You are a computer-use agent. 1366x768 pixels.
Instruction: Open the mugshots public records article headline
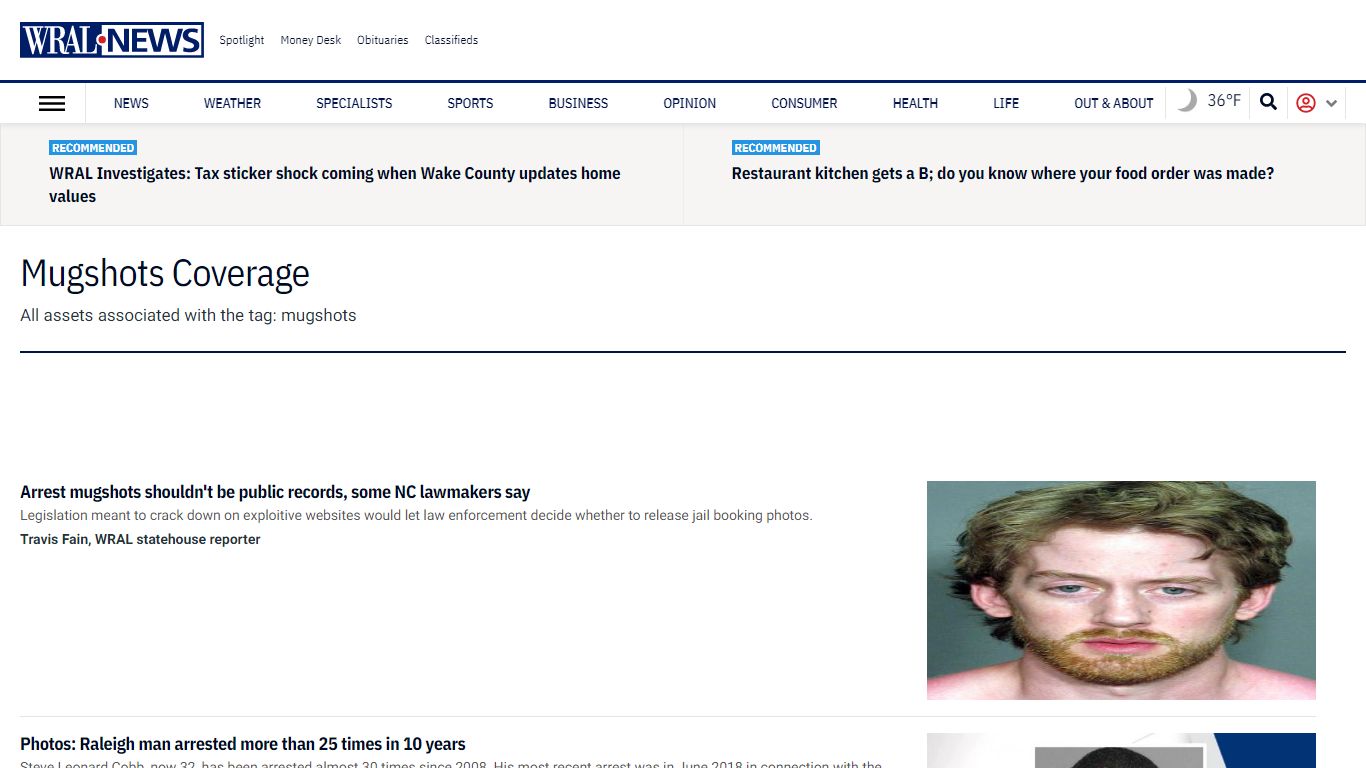(x=275, y=491)
